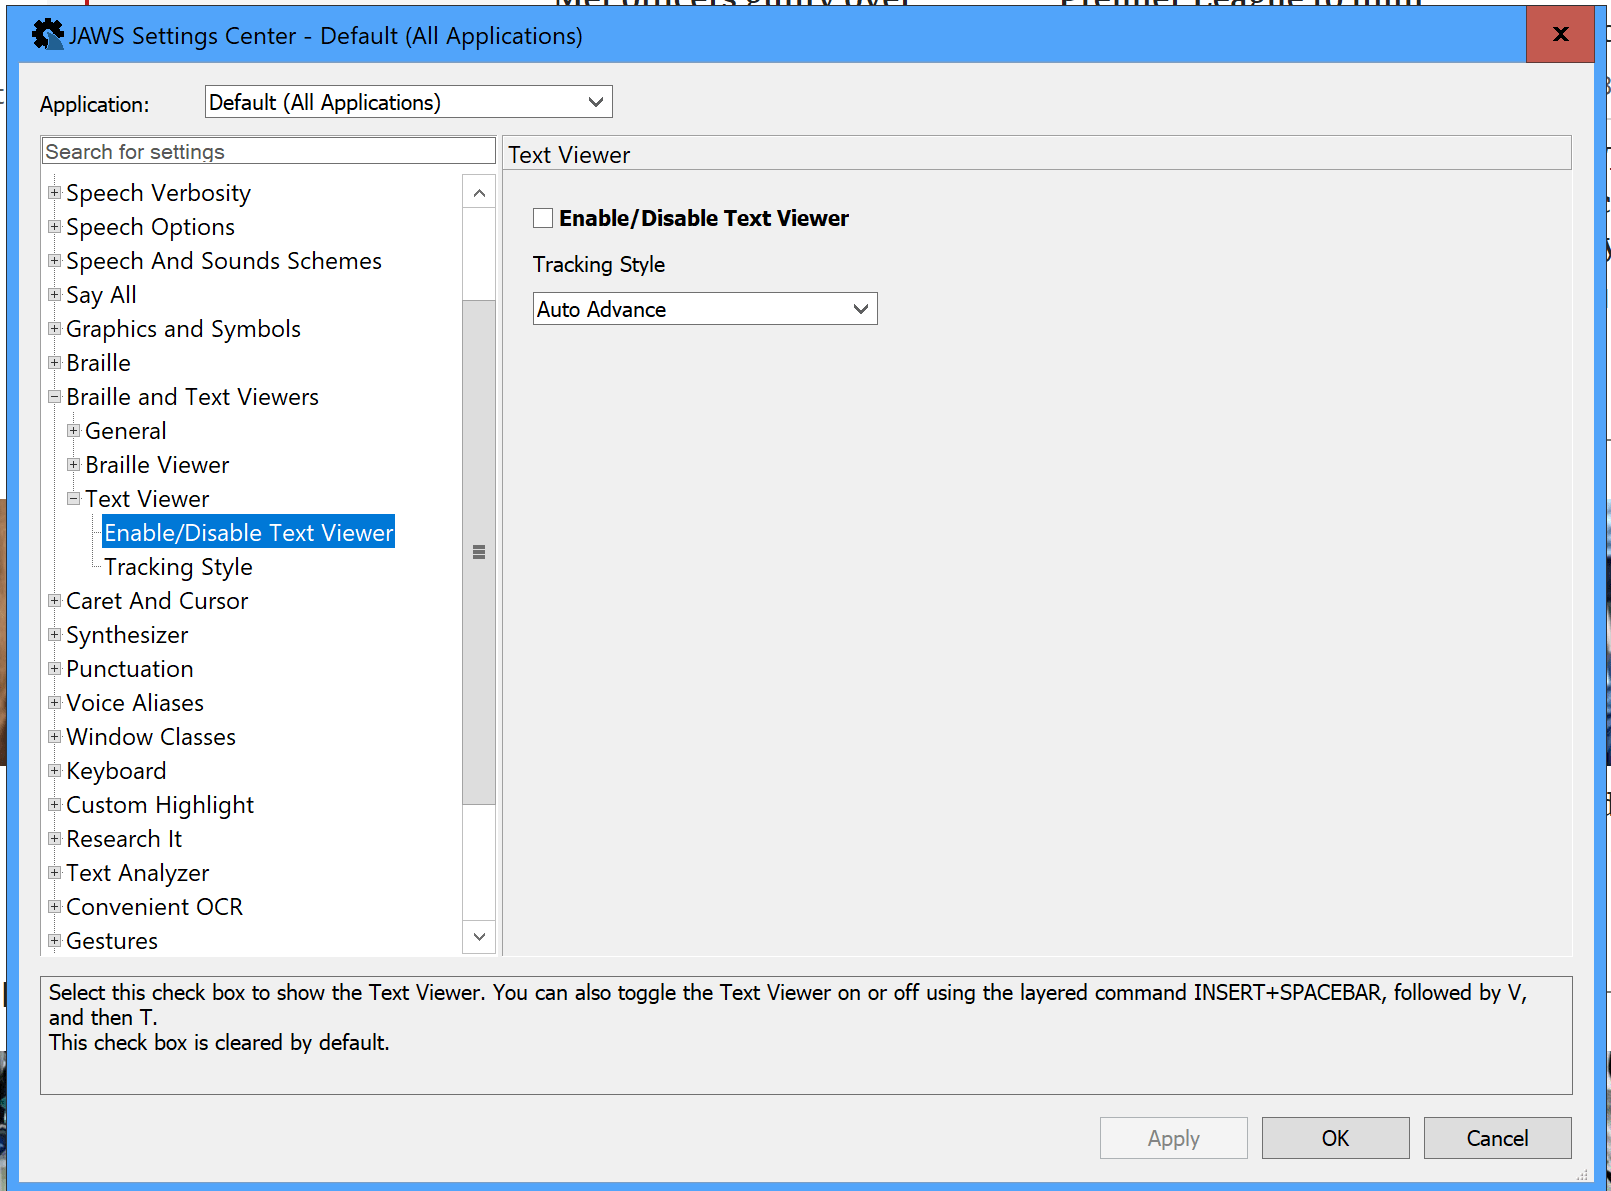Expand the Speech Options node

point(55,226)
